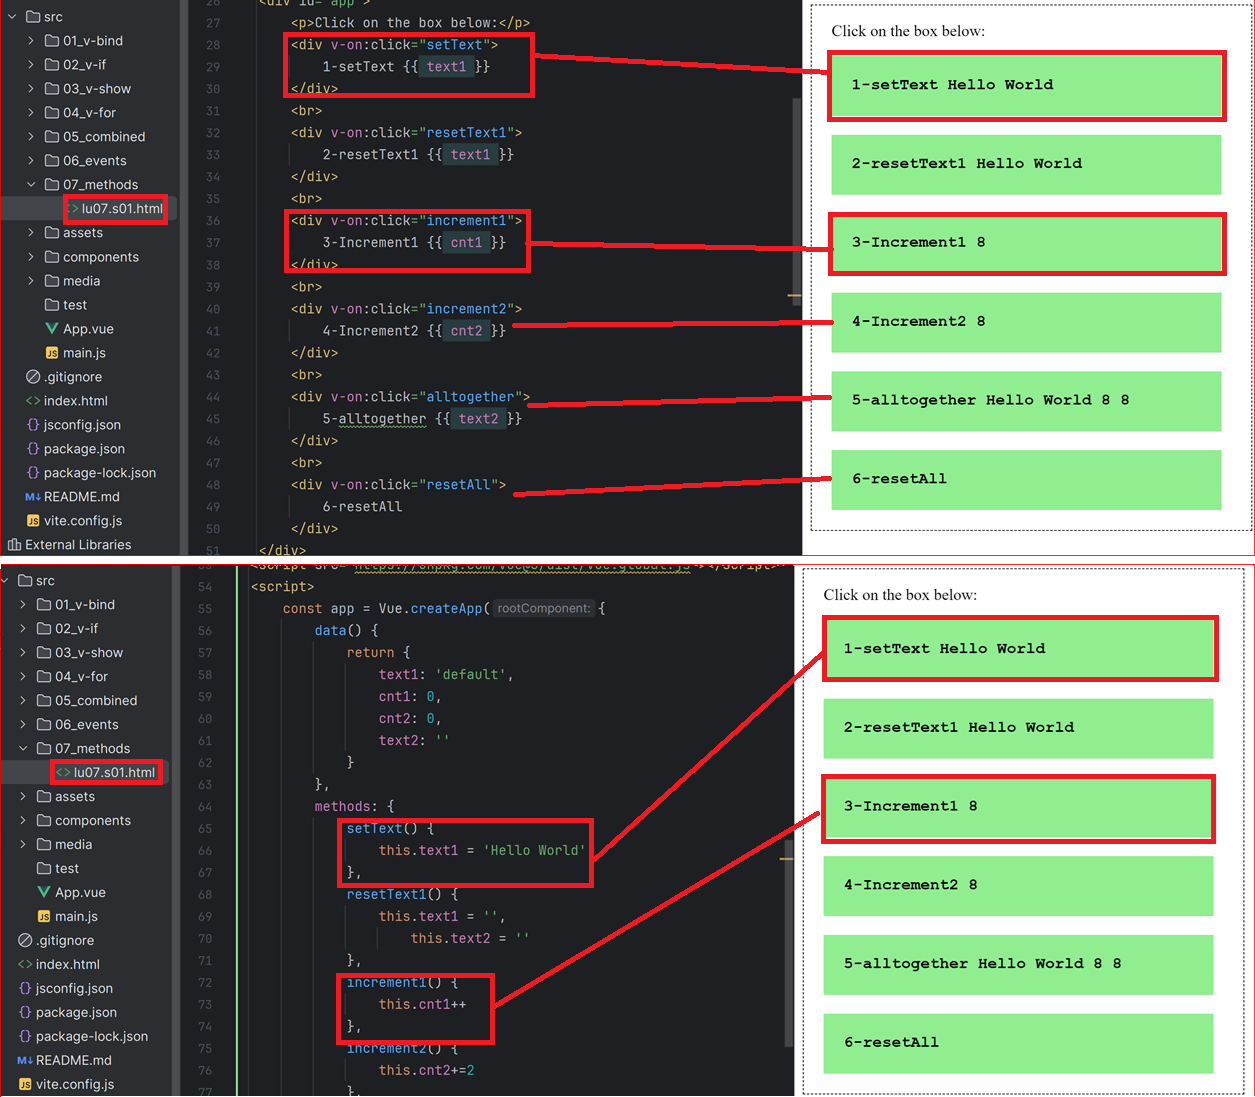Viewport: 1255px width, 1097px height.
Task: Click the '6-resetAll' box in the lower preview
Action: pos(1018,1043)
